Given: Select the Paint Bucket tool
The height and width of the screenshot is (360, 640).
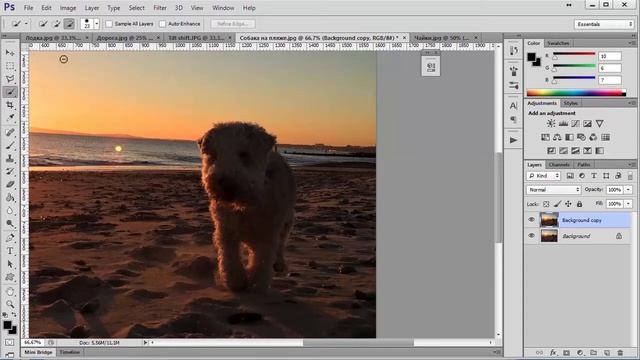Looking at the screenshot, I should (10, 198).
